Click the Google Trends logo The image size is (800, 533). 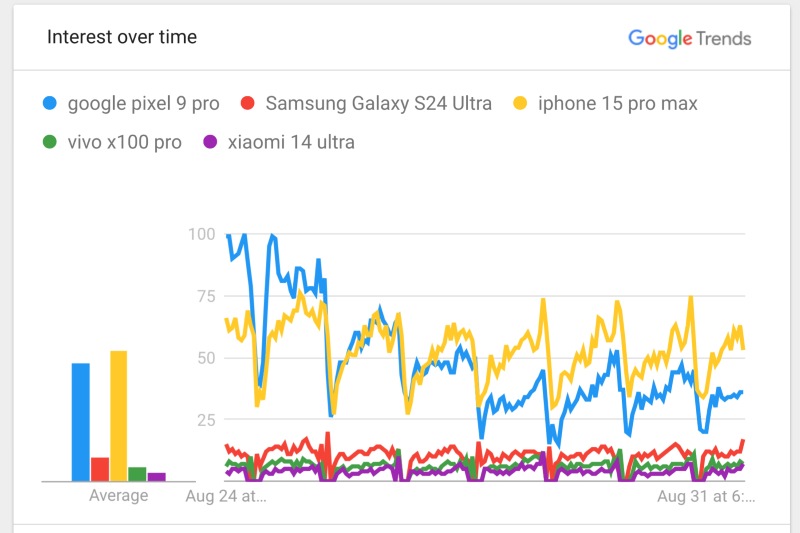pyautogui.click(x=689, y=38)
